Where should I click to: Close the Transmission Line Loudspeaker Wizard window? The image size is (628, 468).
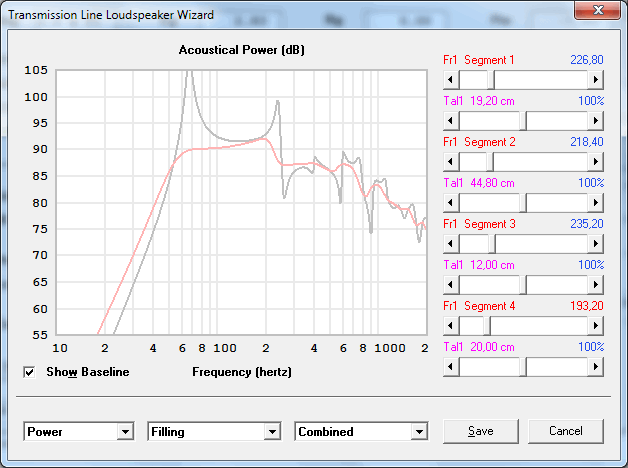pyautogui.click(x=598, y=10)
